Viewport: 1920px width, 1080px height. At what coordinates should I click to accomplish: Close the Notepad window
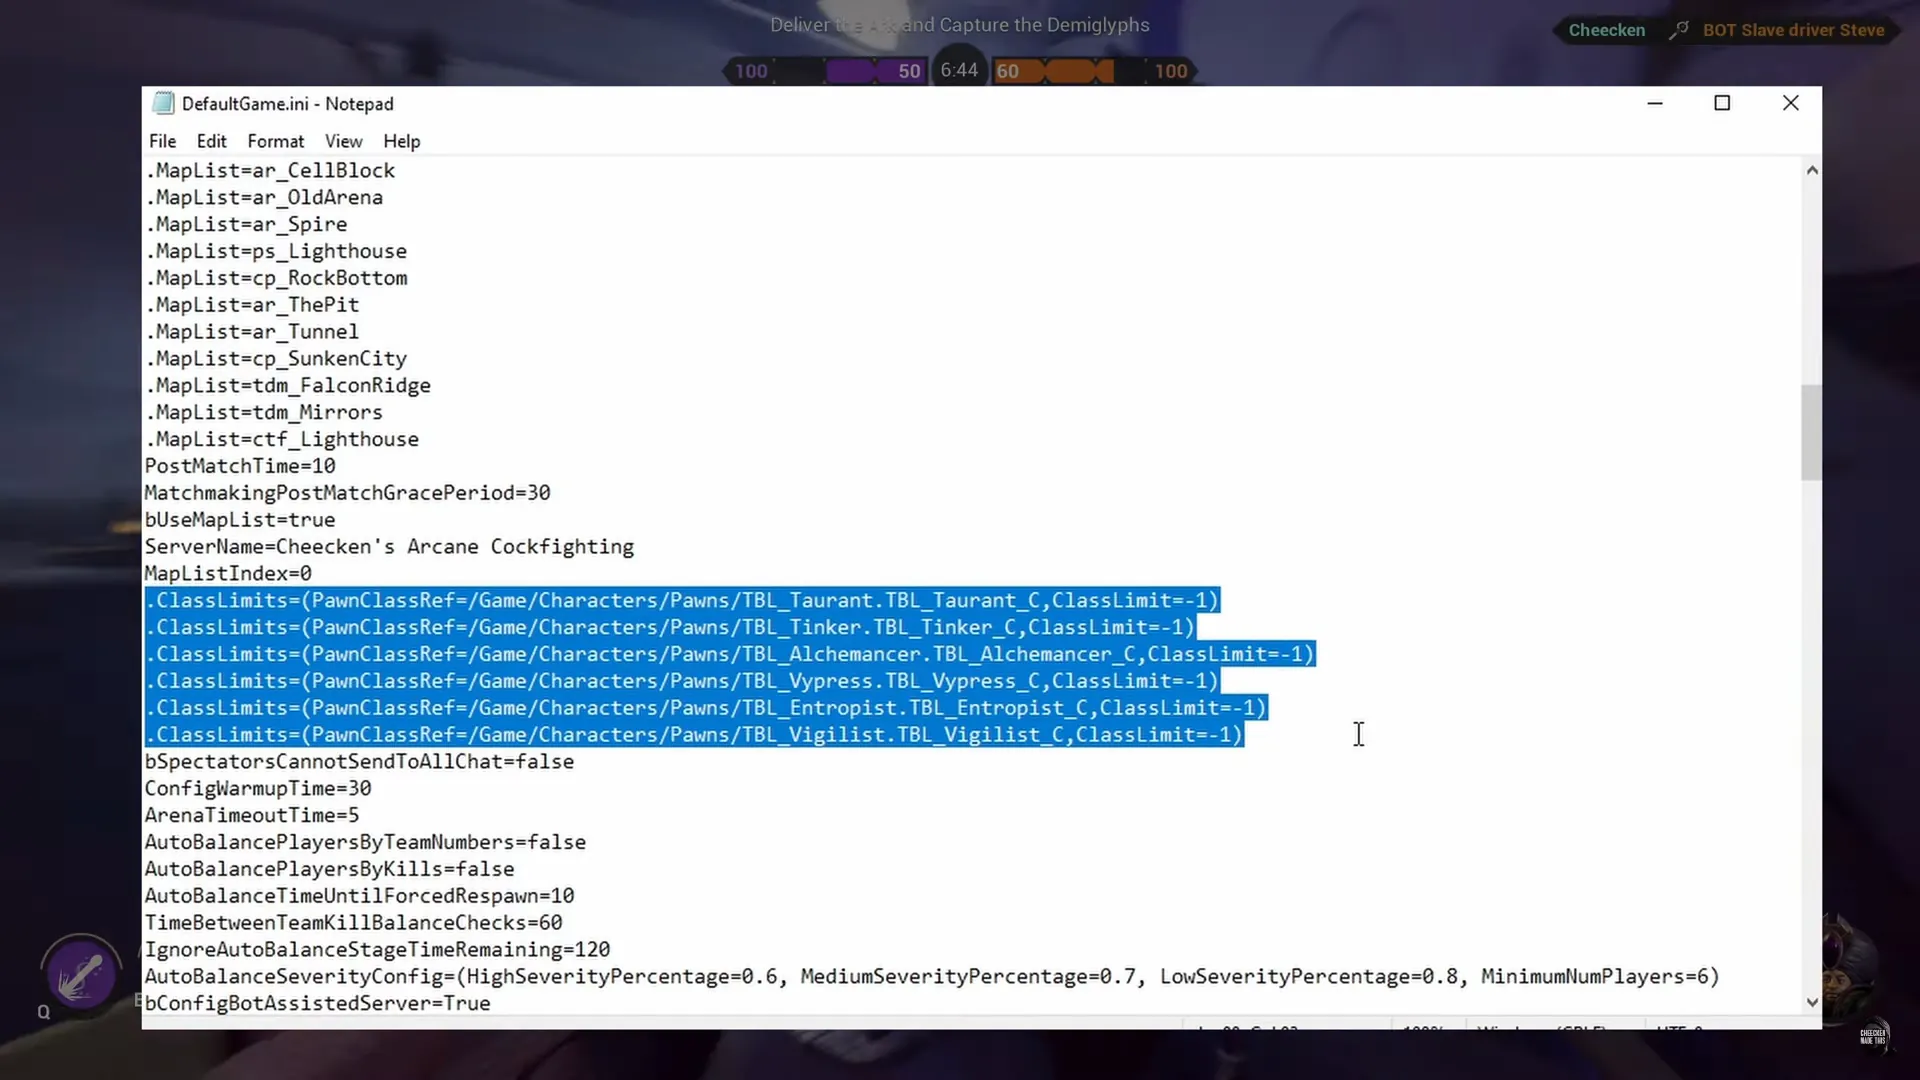click(x=1790, y=103)
